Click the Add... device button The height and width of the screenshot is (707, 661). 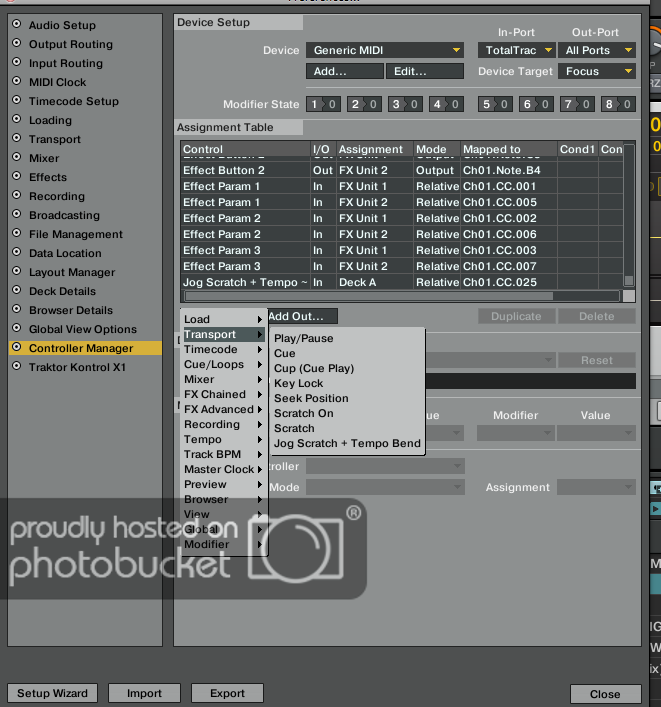(x=344, y=71)
